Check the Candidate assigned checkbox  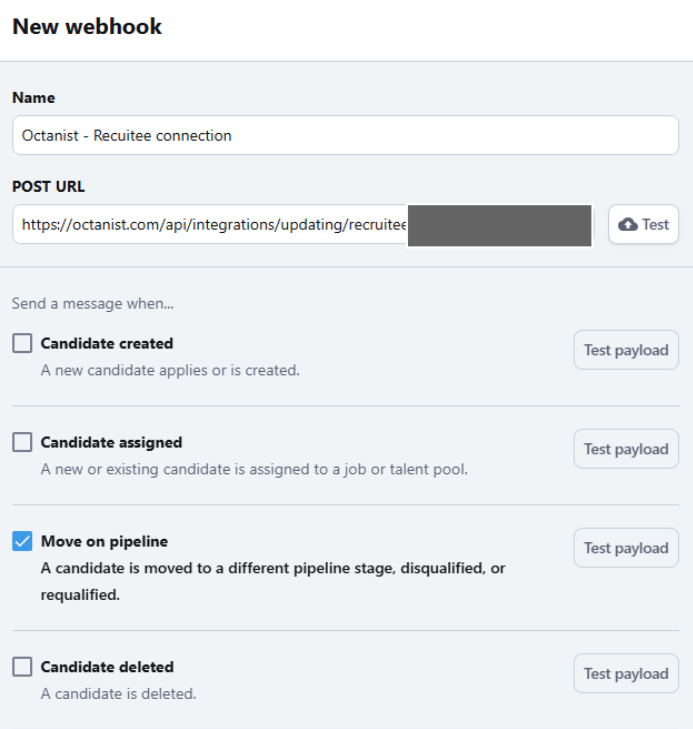pyautogui.click(x=22, y=442)
